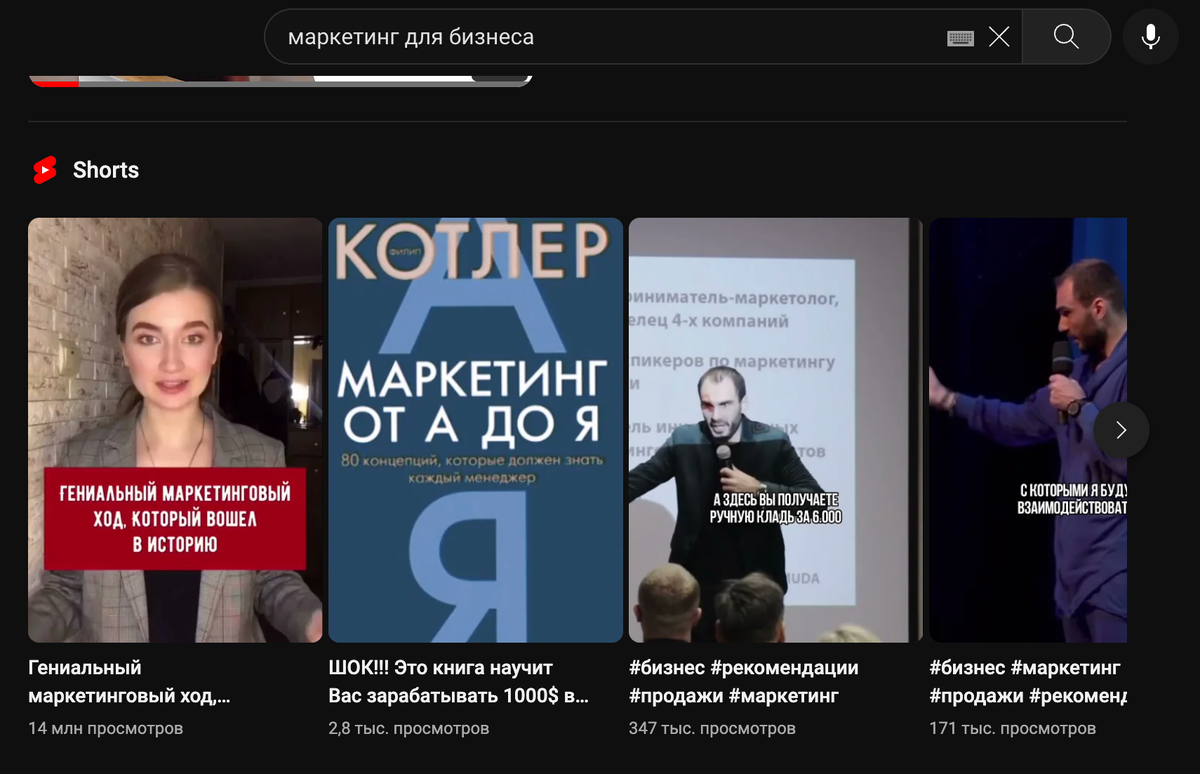Image resolution: width=1200 pixels, height=774 pixels.
Task: Click the magnifying glass search button
Action: coord(1066,37)
